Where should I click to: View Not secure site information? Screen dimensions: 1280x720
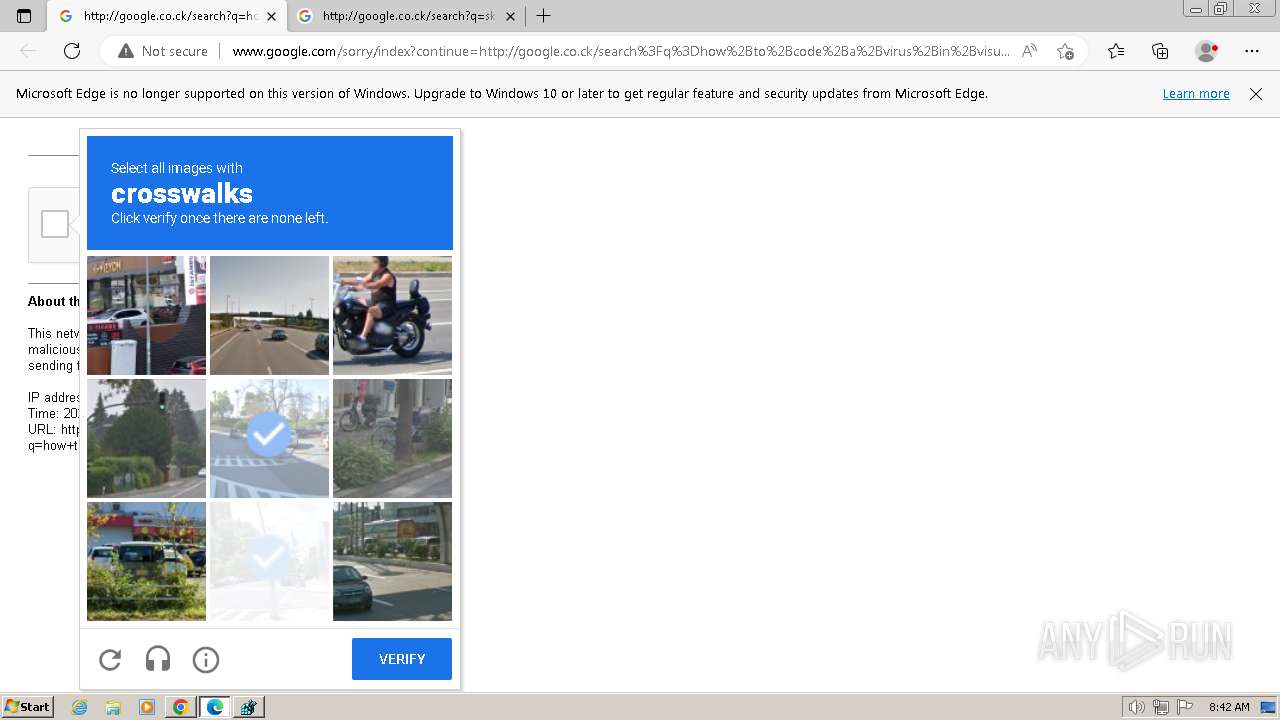[x=163, y=51]
